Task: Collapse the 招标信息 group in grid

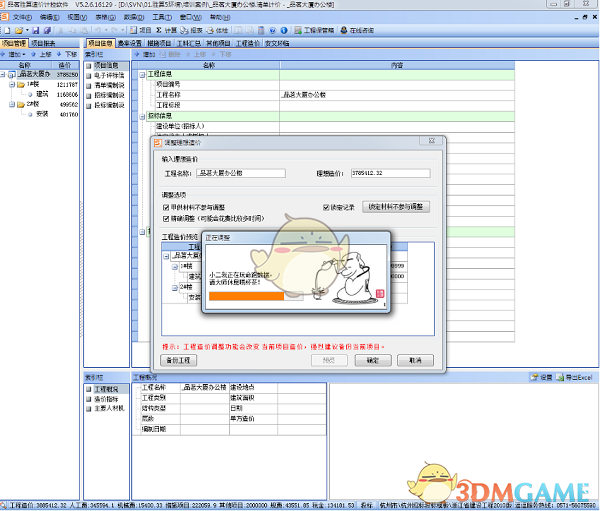Action: point(142,116)
